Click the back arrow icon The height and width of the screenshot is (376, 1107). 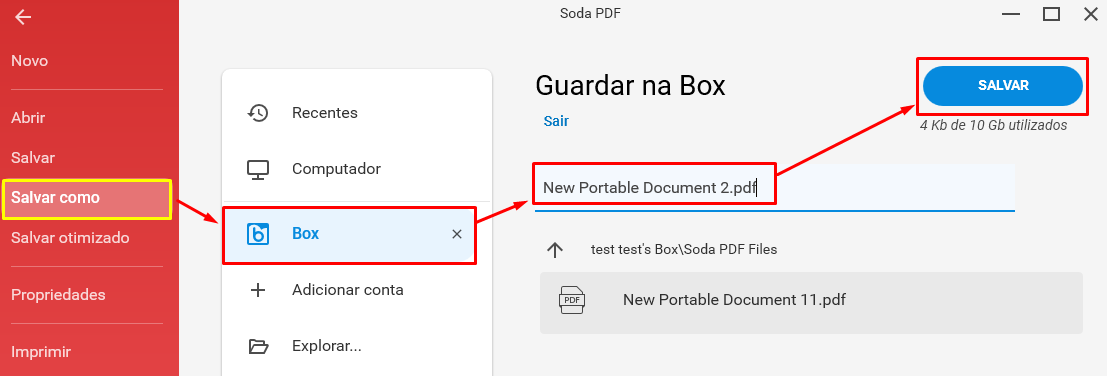click(x=23, y=17)
